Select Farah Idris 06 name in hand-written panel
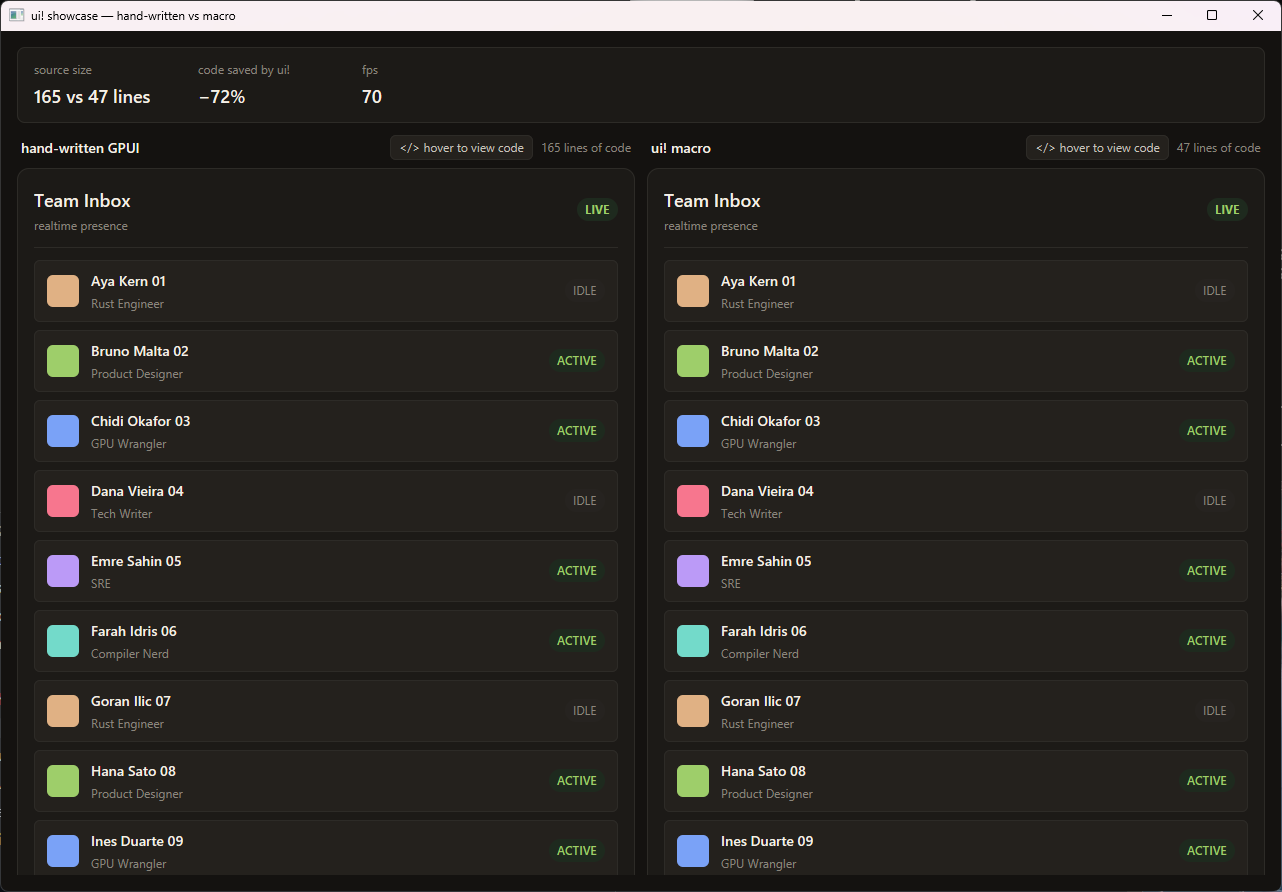This screenshot has height=892, width=1282. pos(134,631)
